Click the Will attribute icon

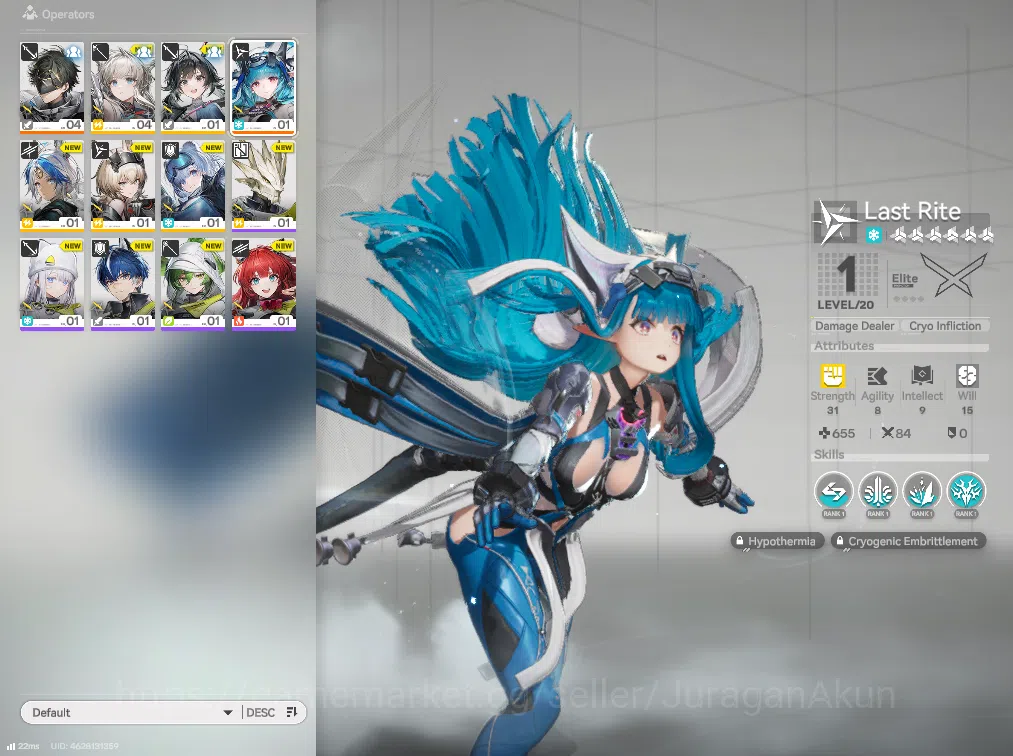966,376
